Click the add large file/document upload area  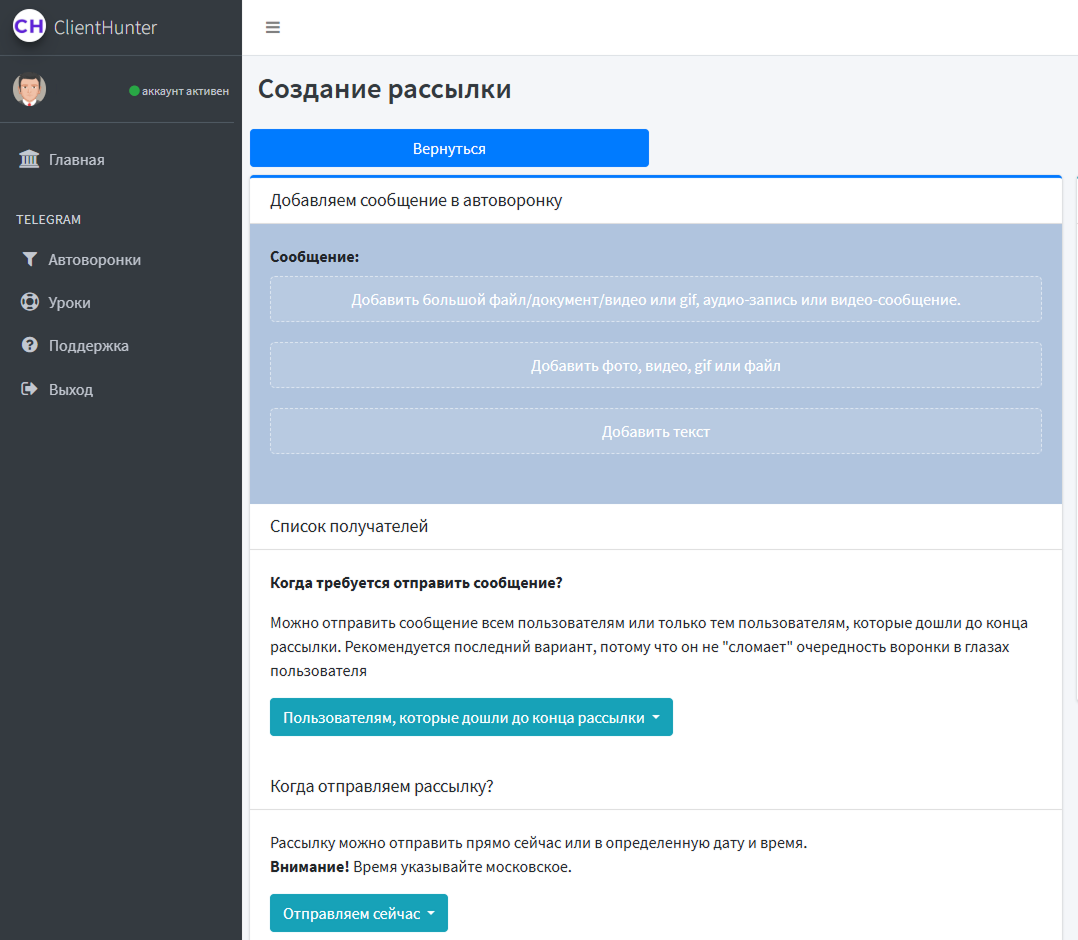[x=655, y=300]
